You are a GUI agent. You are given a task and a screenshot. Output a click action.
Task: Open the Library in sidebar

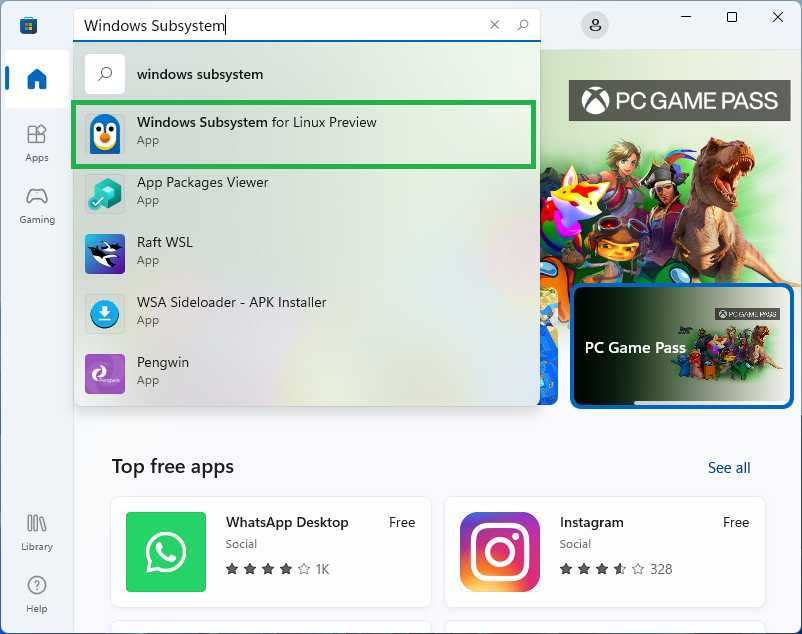pos(37,533)
